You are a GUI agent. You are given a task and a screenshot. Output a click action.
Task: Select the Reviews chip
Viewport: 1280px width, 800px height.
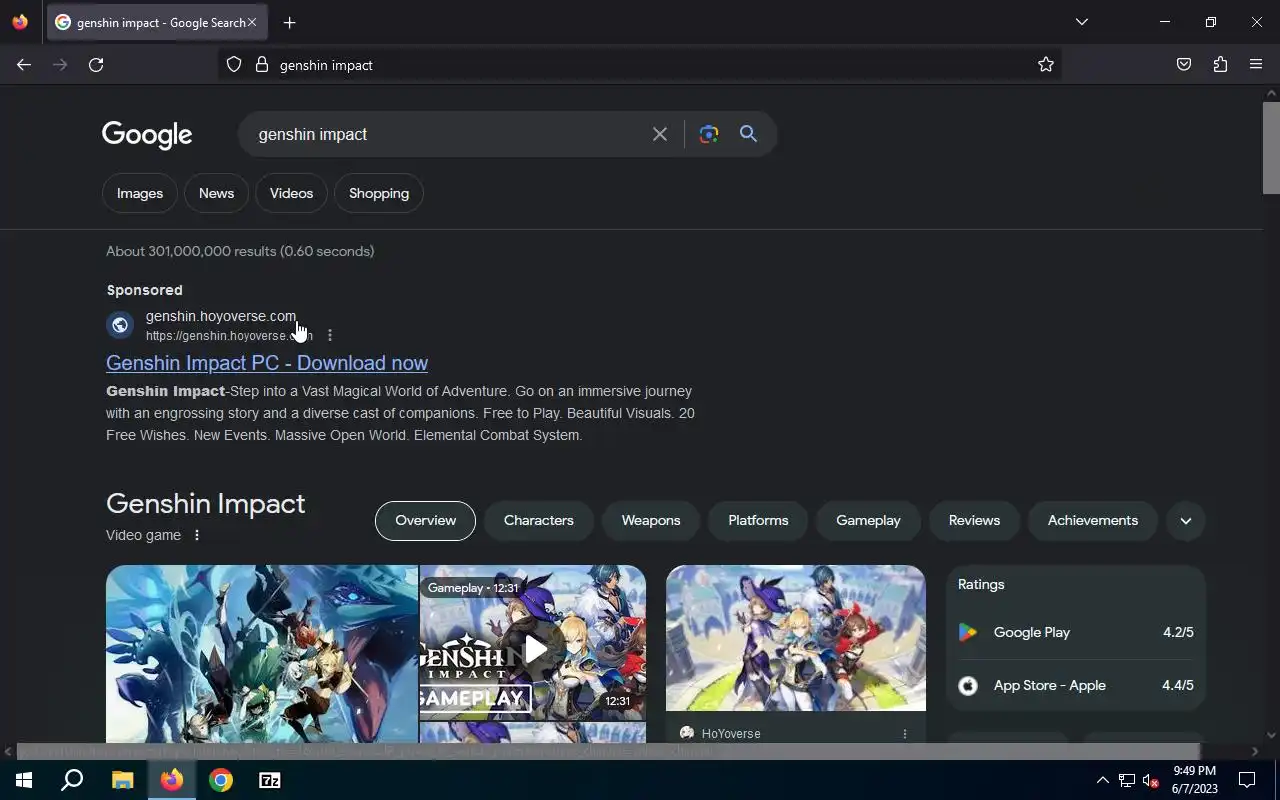974,520
